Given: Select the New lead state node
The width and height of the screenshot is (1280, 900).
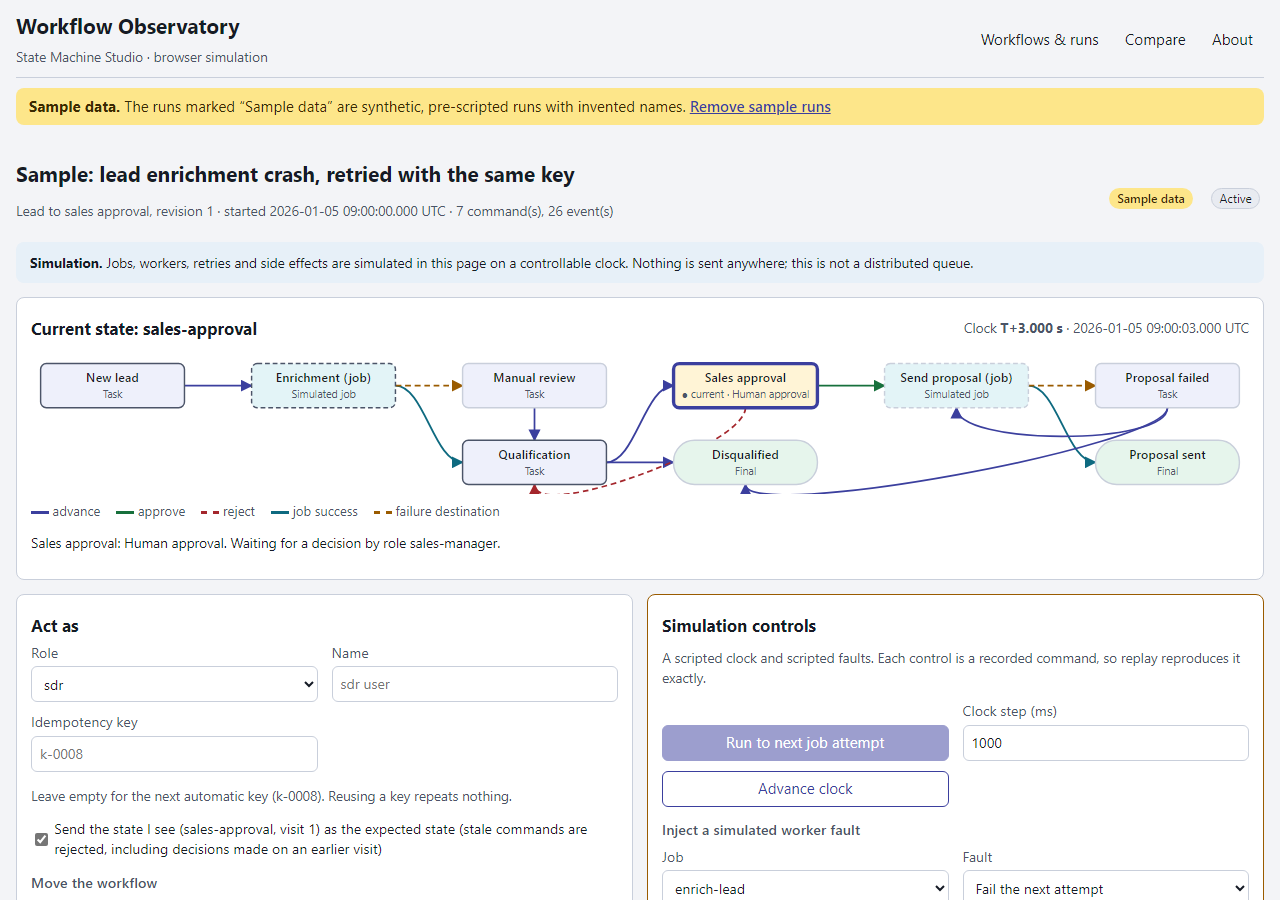Looking at the screenshot, I should tap(113, 386).
